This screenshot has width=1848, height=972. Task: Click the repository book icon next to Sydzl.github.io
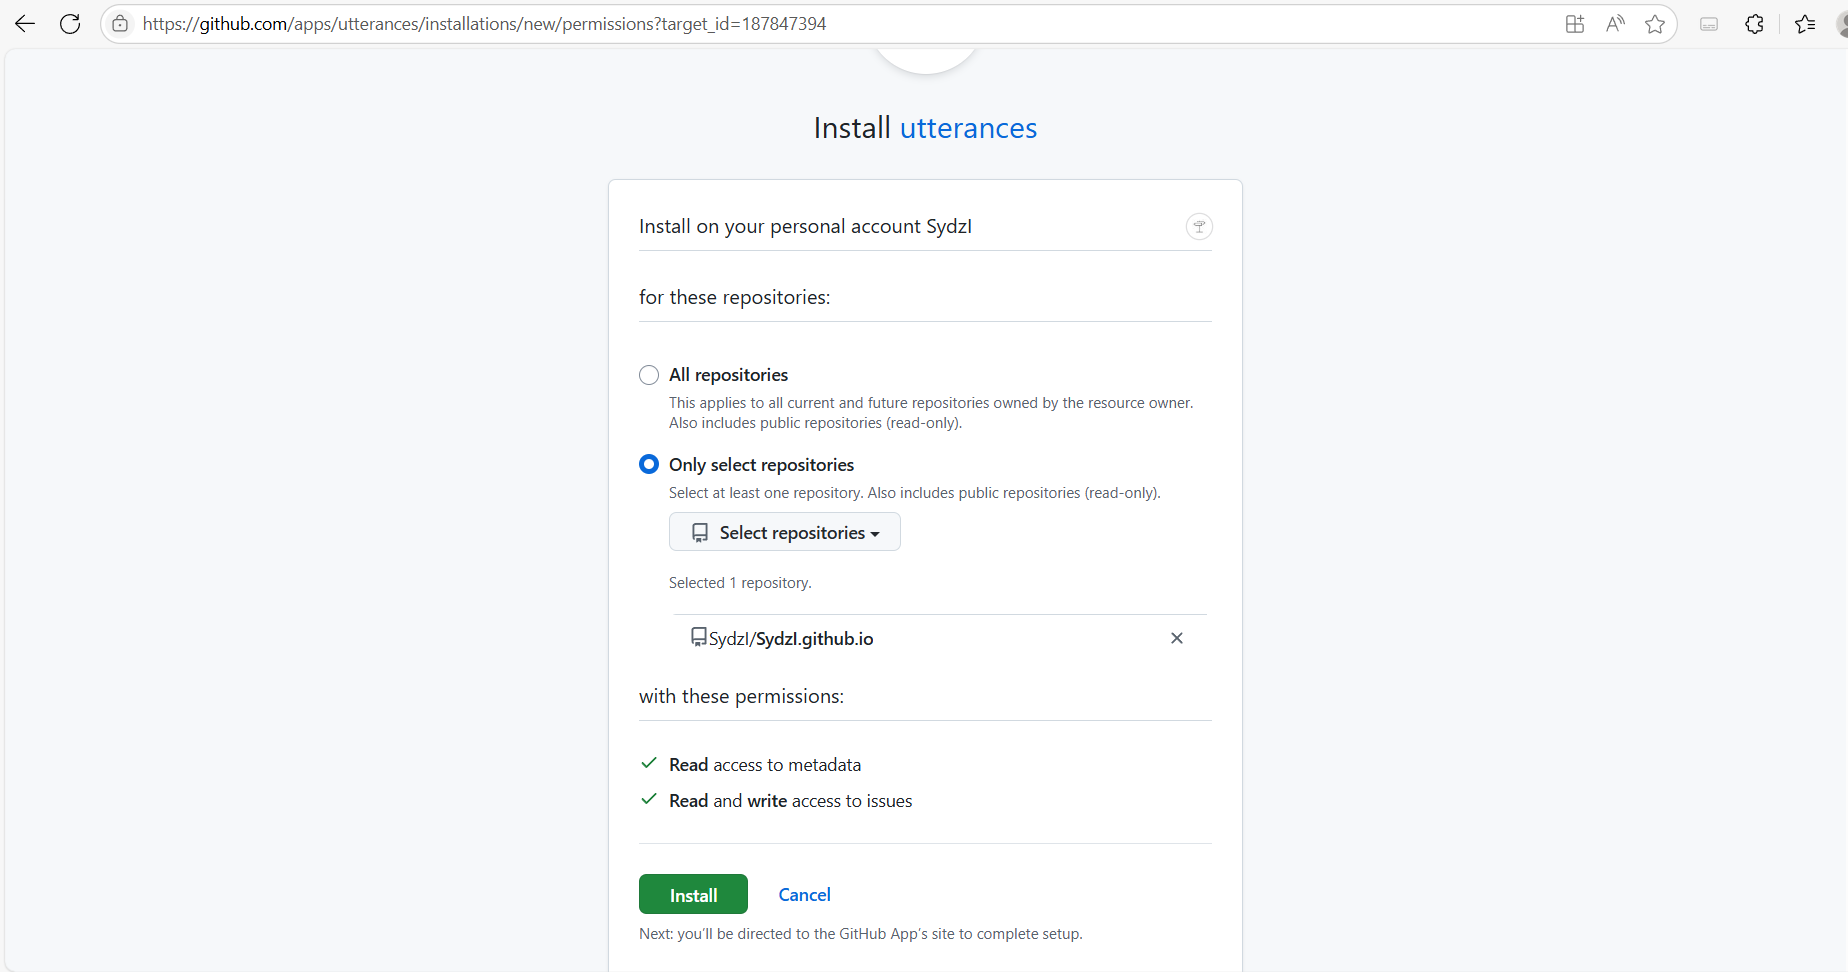pos(697,637)
